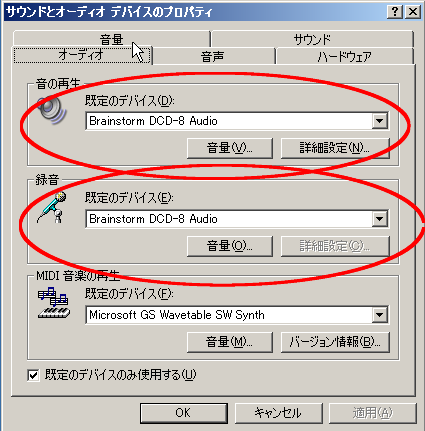The image size is (425, 431).
Task: Click the microphone icon in 録音
Action: (x=52, y=207)
